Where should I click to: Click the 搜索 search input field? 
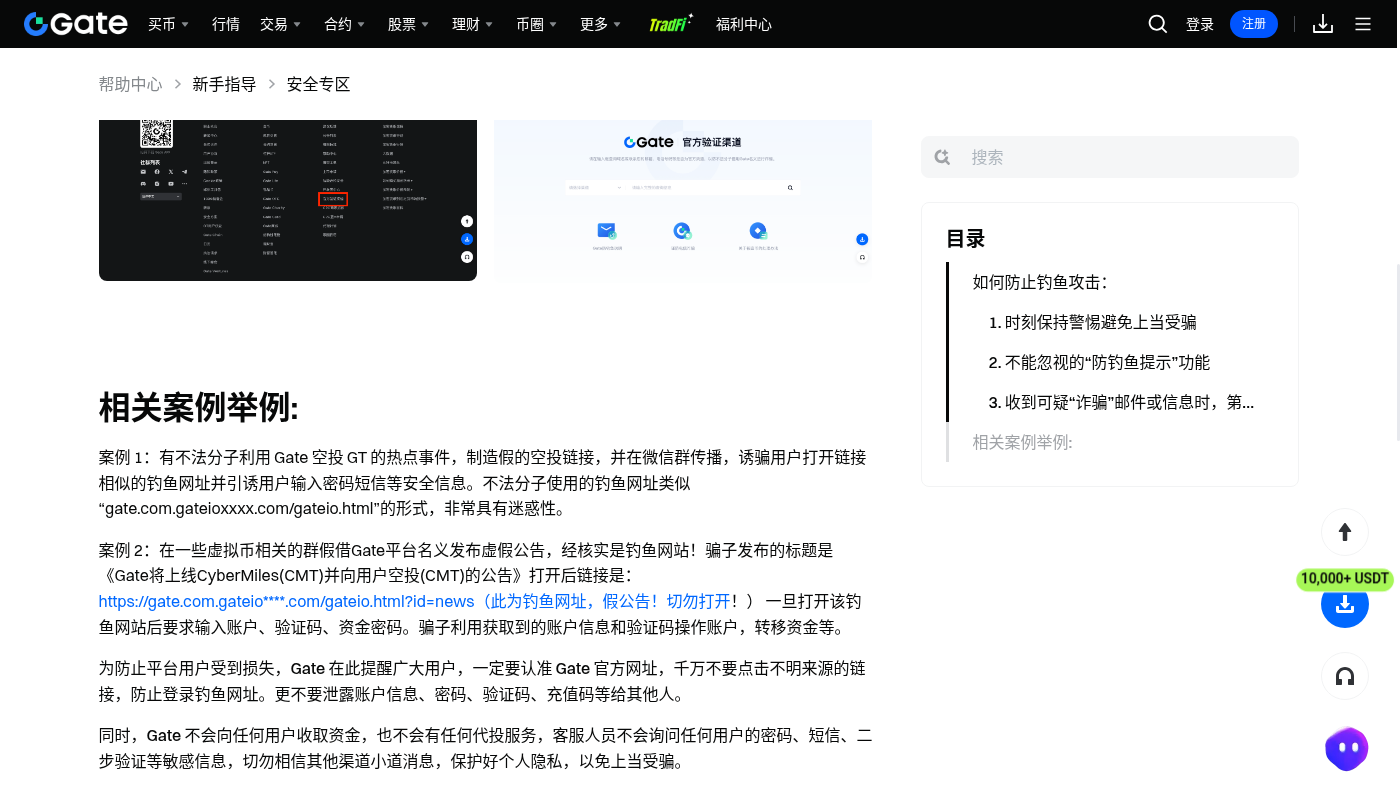pyautogui.click(x=1110, y=157)
